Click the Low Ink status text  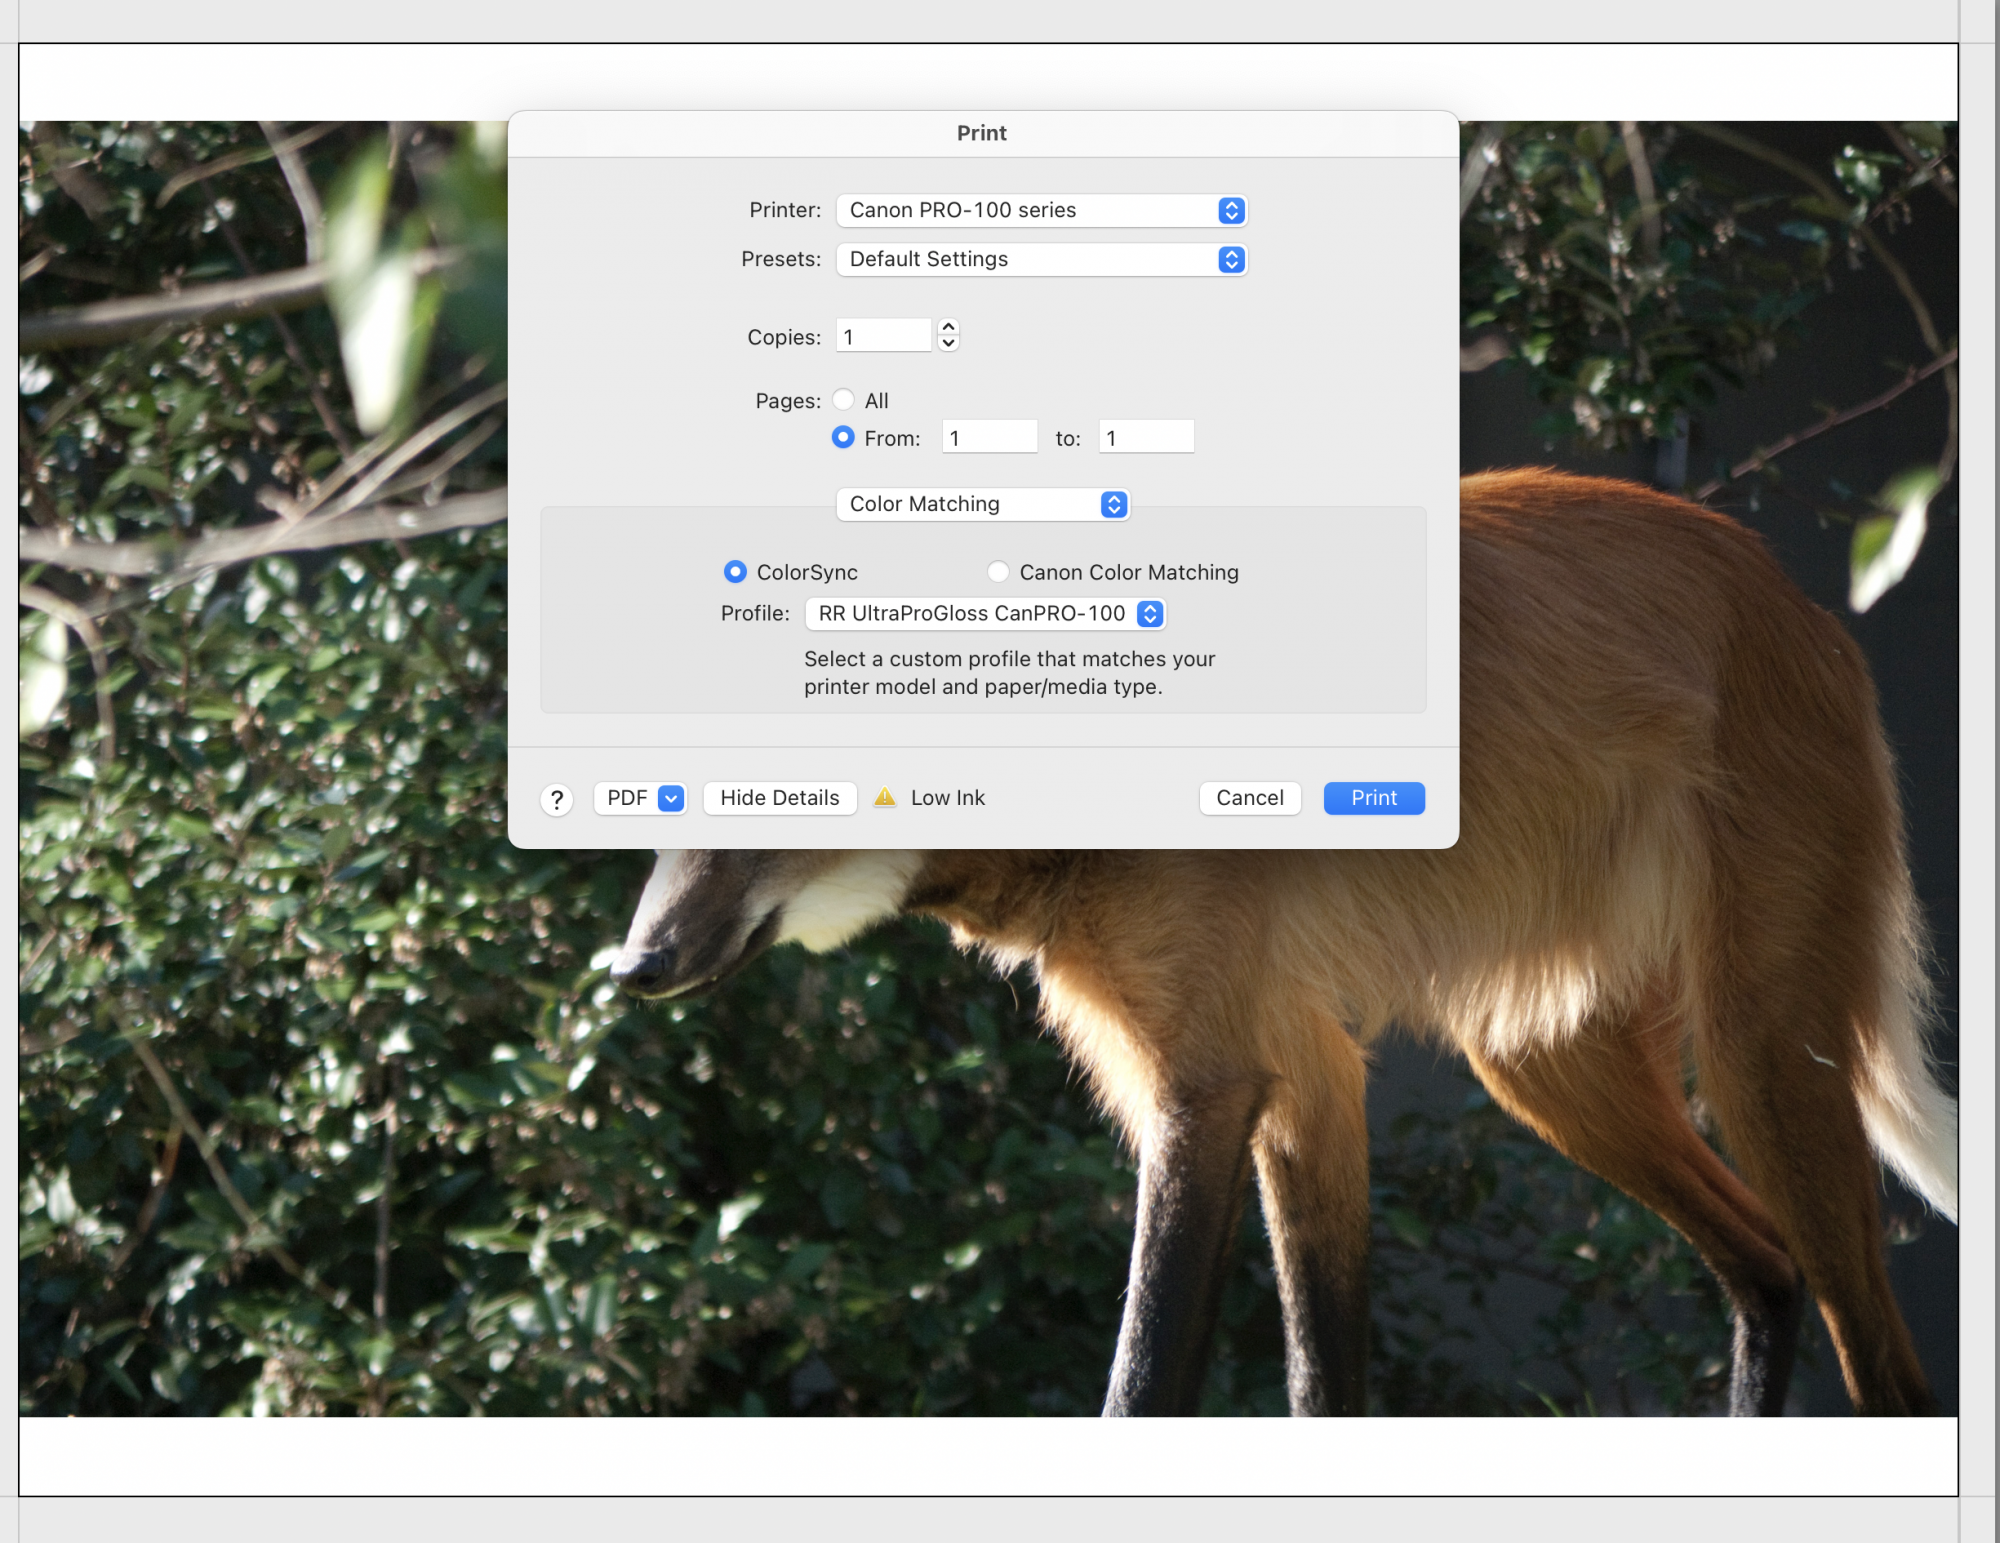tap(948, 798)
